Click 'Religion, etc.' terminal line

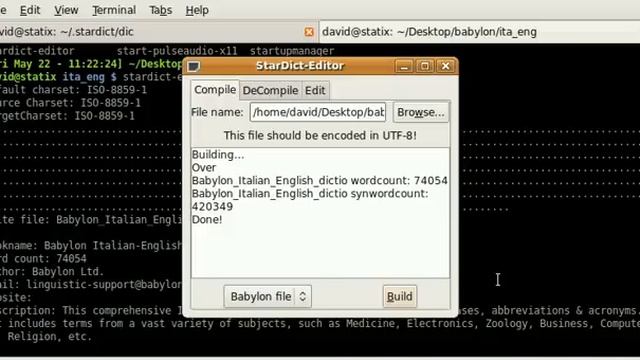point(49,337)
